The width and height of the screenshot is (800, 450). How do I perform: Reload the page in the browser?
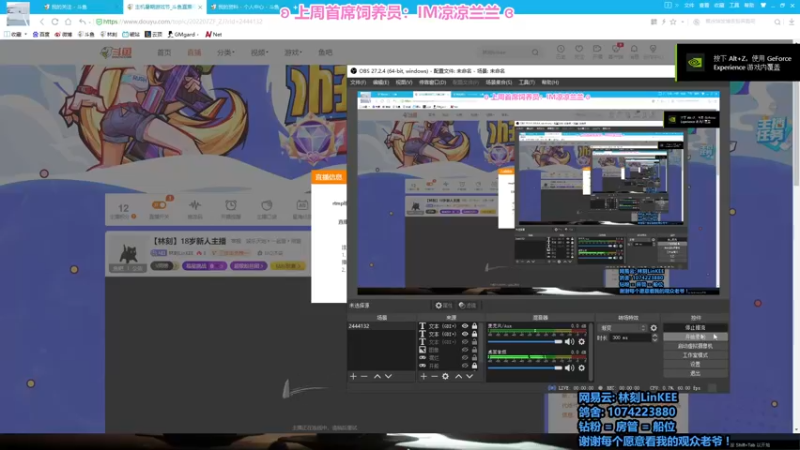coord(55,22)
